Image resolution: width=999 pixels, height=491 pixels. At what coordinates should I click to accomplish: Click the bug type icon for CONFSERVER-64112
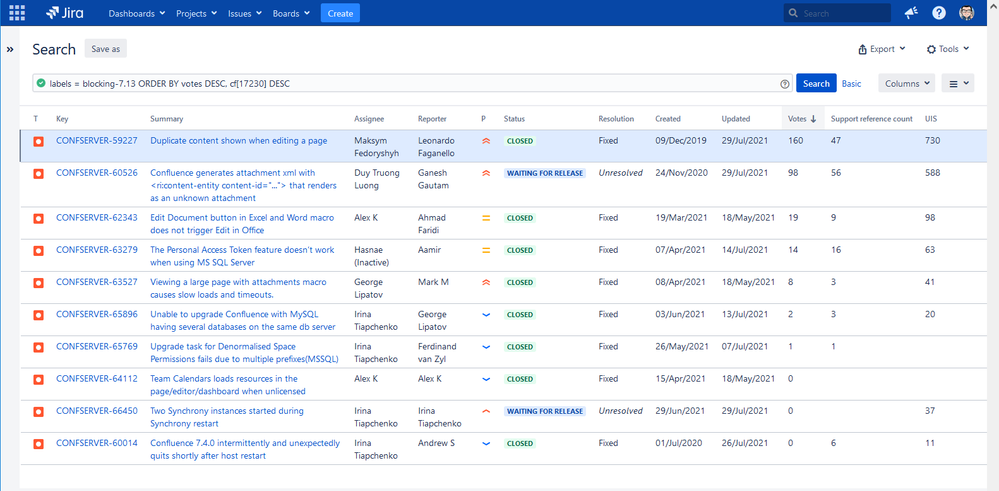pyautogui.click(x=38, y=379)
